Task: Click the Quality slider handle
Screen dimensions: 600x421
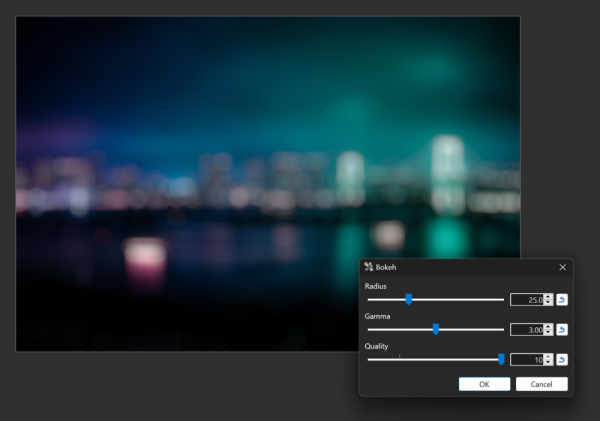Action: 501,359
